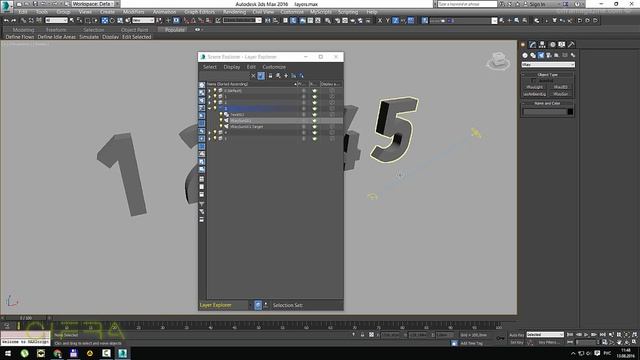
Task: Open the Modify command panel tab
Action: coord(533,44)
